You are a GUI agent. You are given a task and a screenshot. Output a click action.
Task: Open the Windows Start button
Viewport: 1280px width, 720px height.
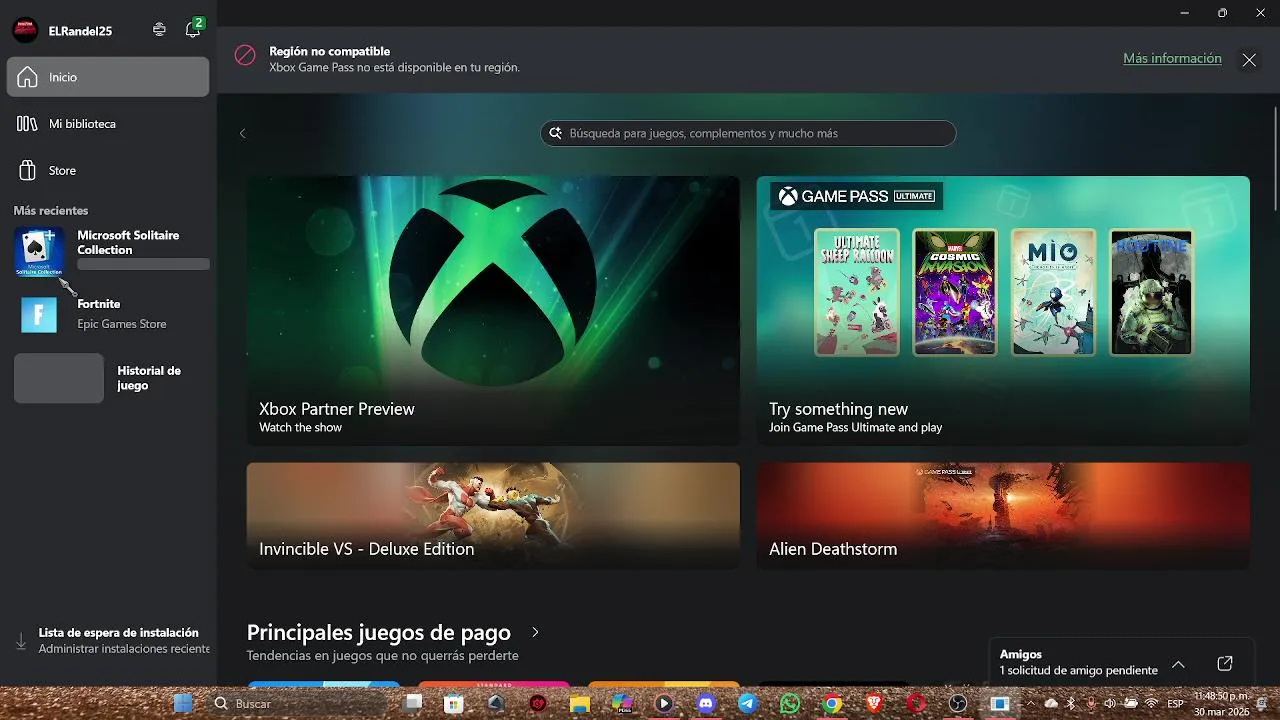pos(183,704)
